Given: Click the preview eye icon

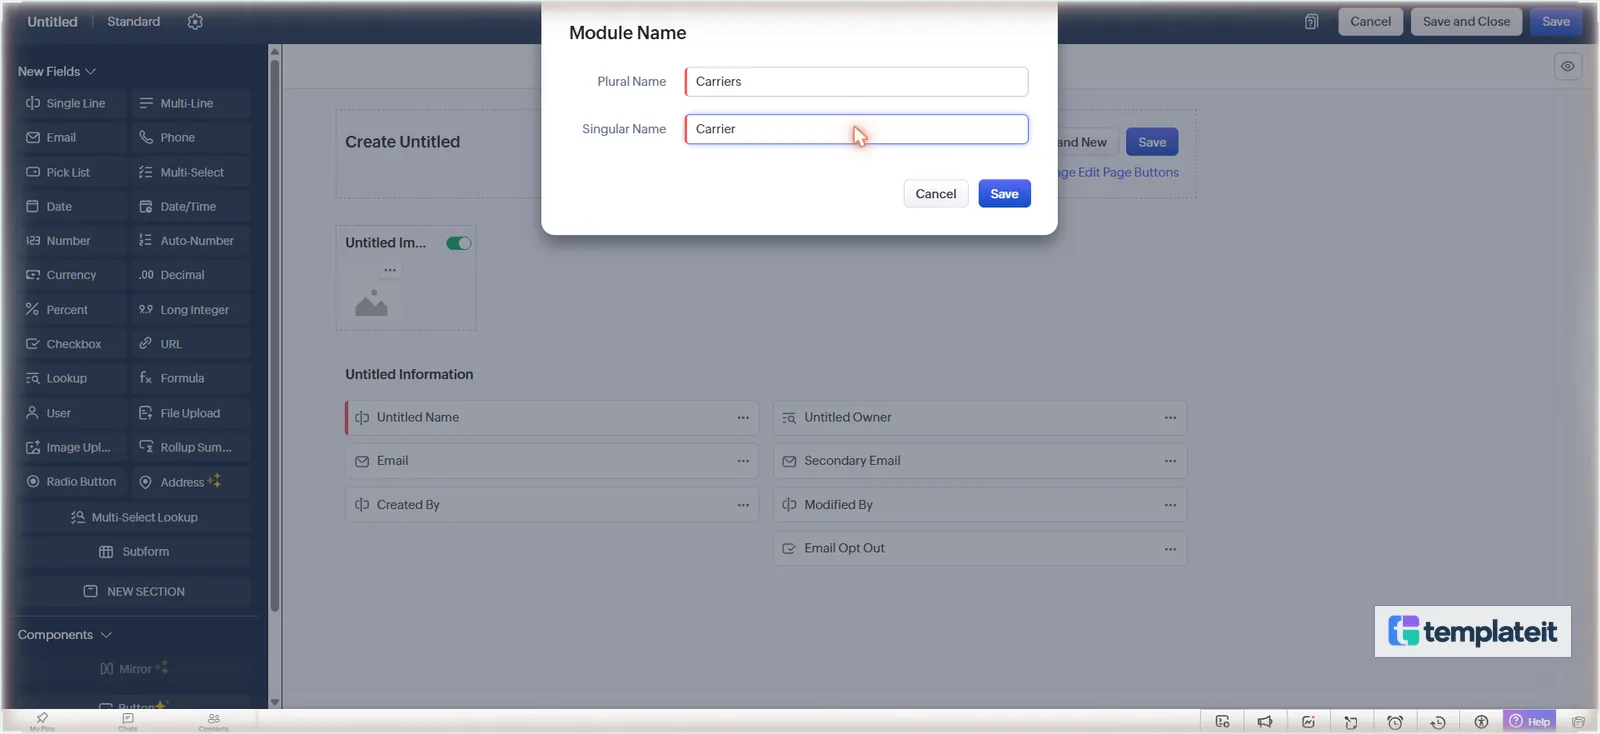Looking at the screenshot, I should 1567,67.
